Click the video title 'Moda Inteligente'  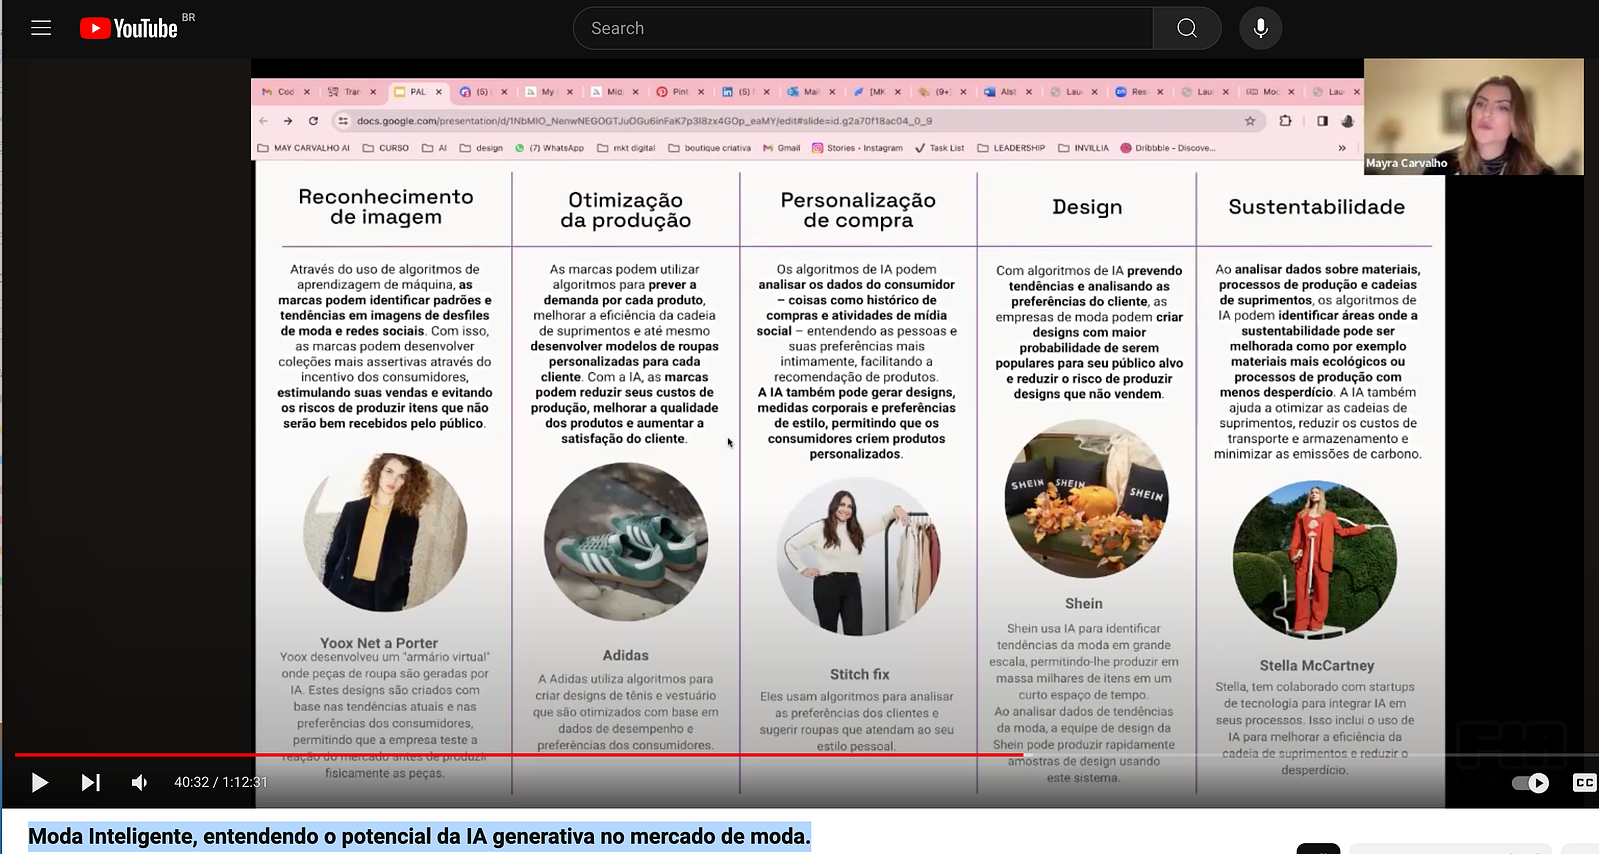pos(419,836)
